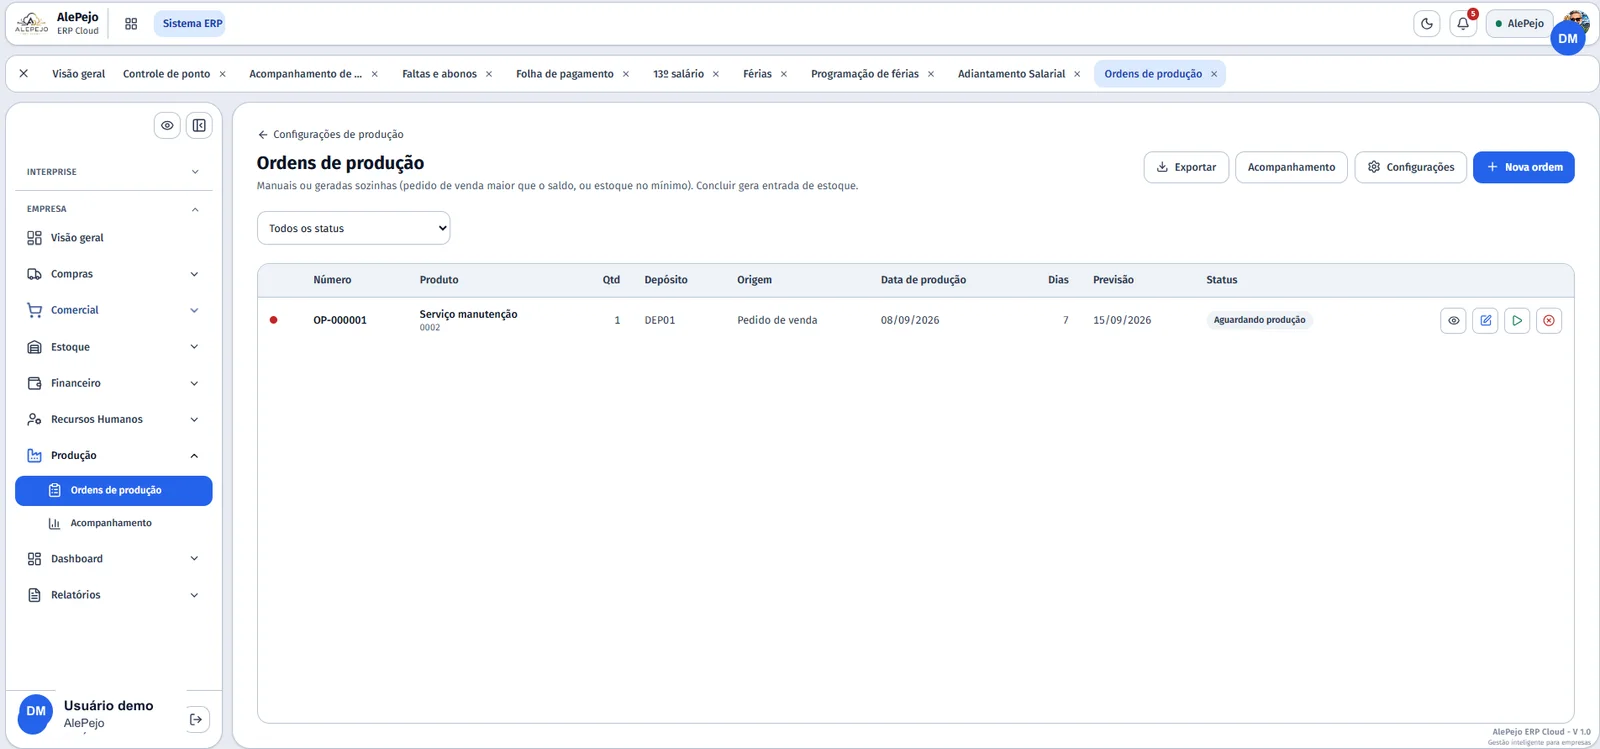Cancel order OP-000001 red icon
This screenshot has width=1600, height=749.
point(1549,321)
